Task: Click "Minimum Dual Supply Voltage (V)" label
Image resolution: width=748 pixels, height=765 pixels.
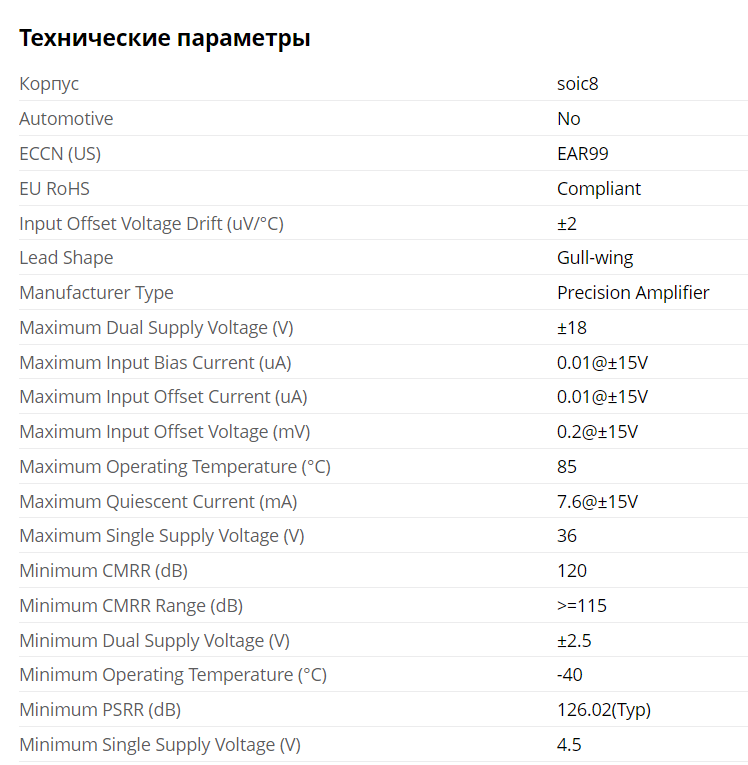Action: pos(154,641)
